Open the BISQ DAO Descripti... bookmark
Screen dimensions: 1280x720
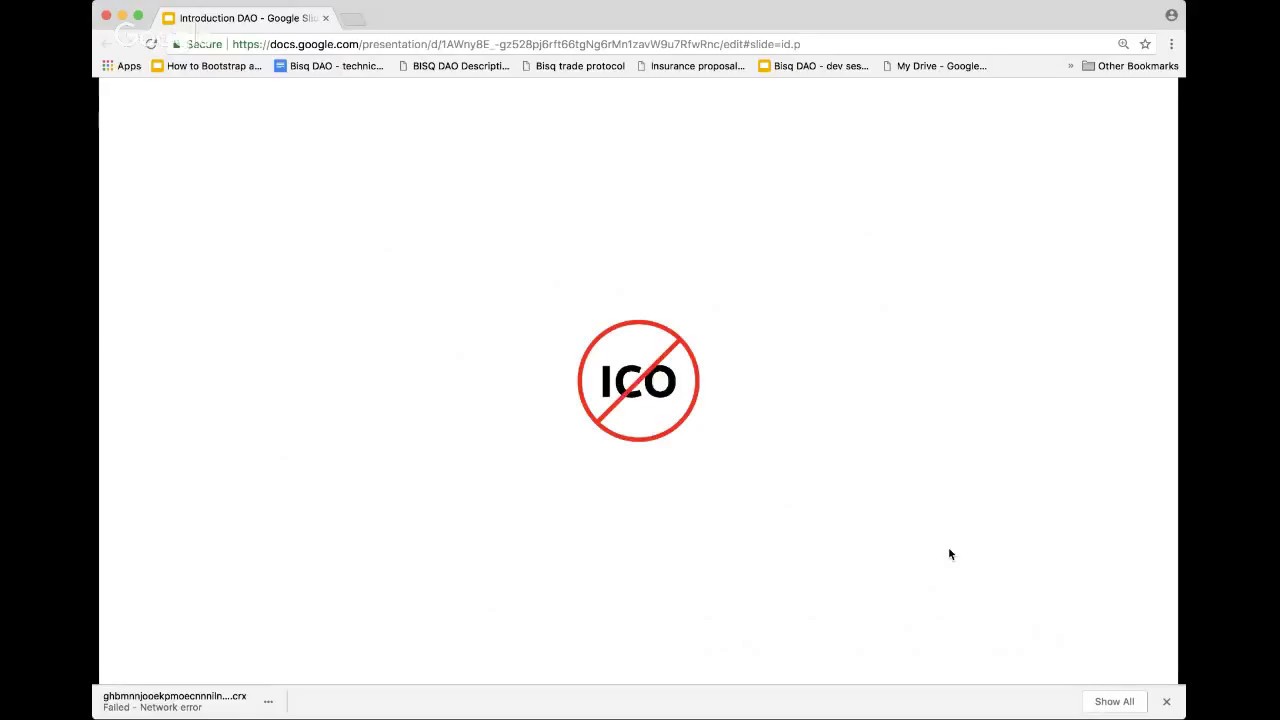454,66
